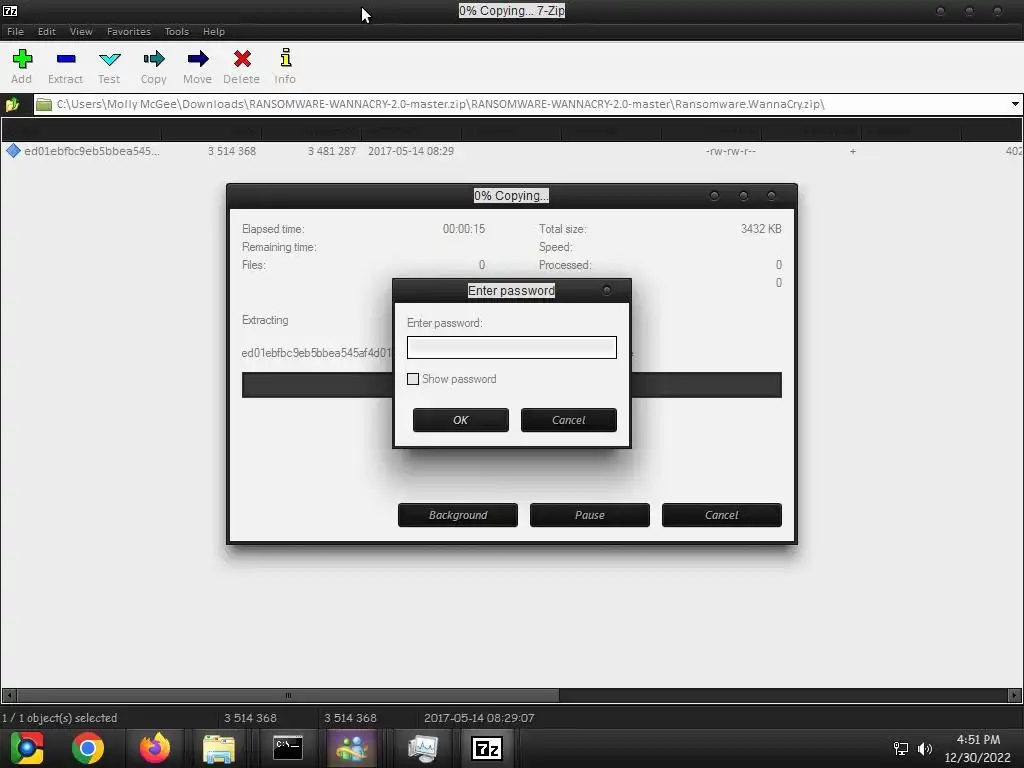Click the extraction progress bar
Viewport: 1024px width, 768px height.
click(511, 385)
